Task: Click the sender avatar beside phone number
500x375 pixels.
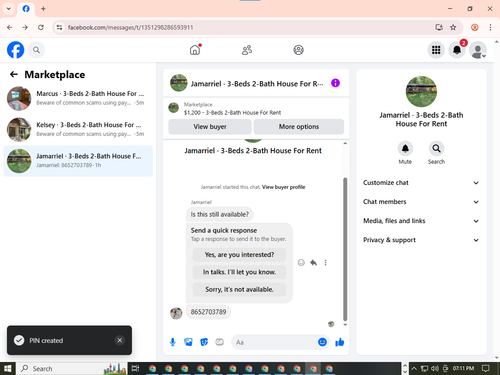Action: [x=176, y=313]
